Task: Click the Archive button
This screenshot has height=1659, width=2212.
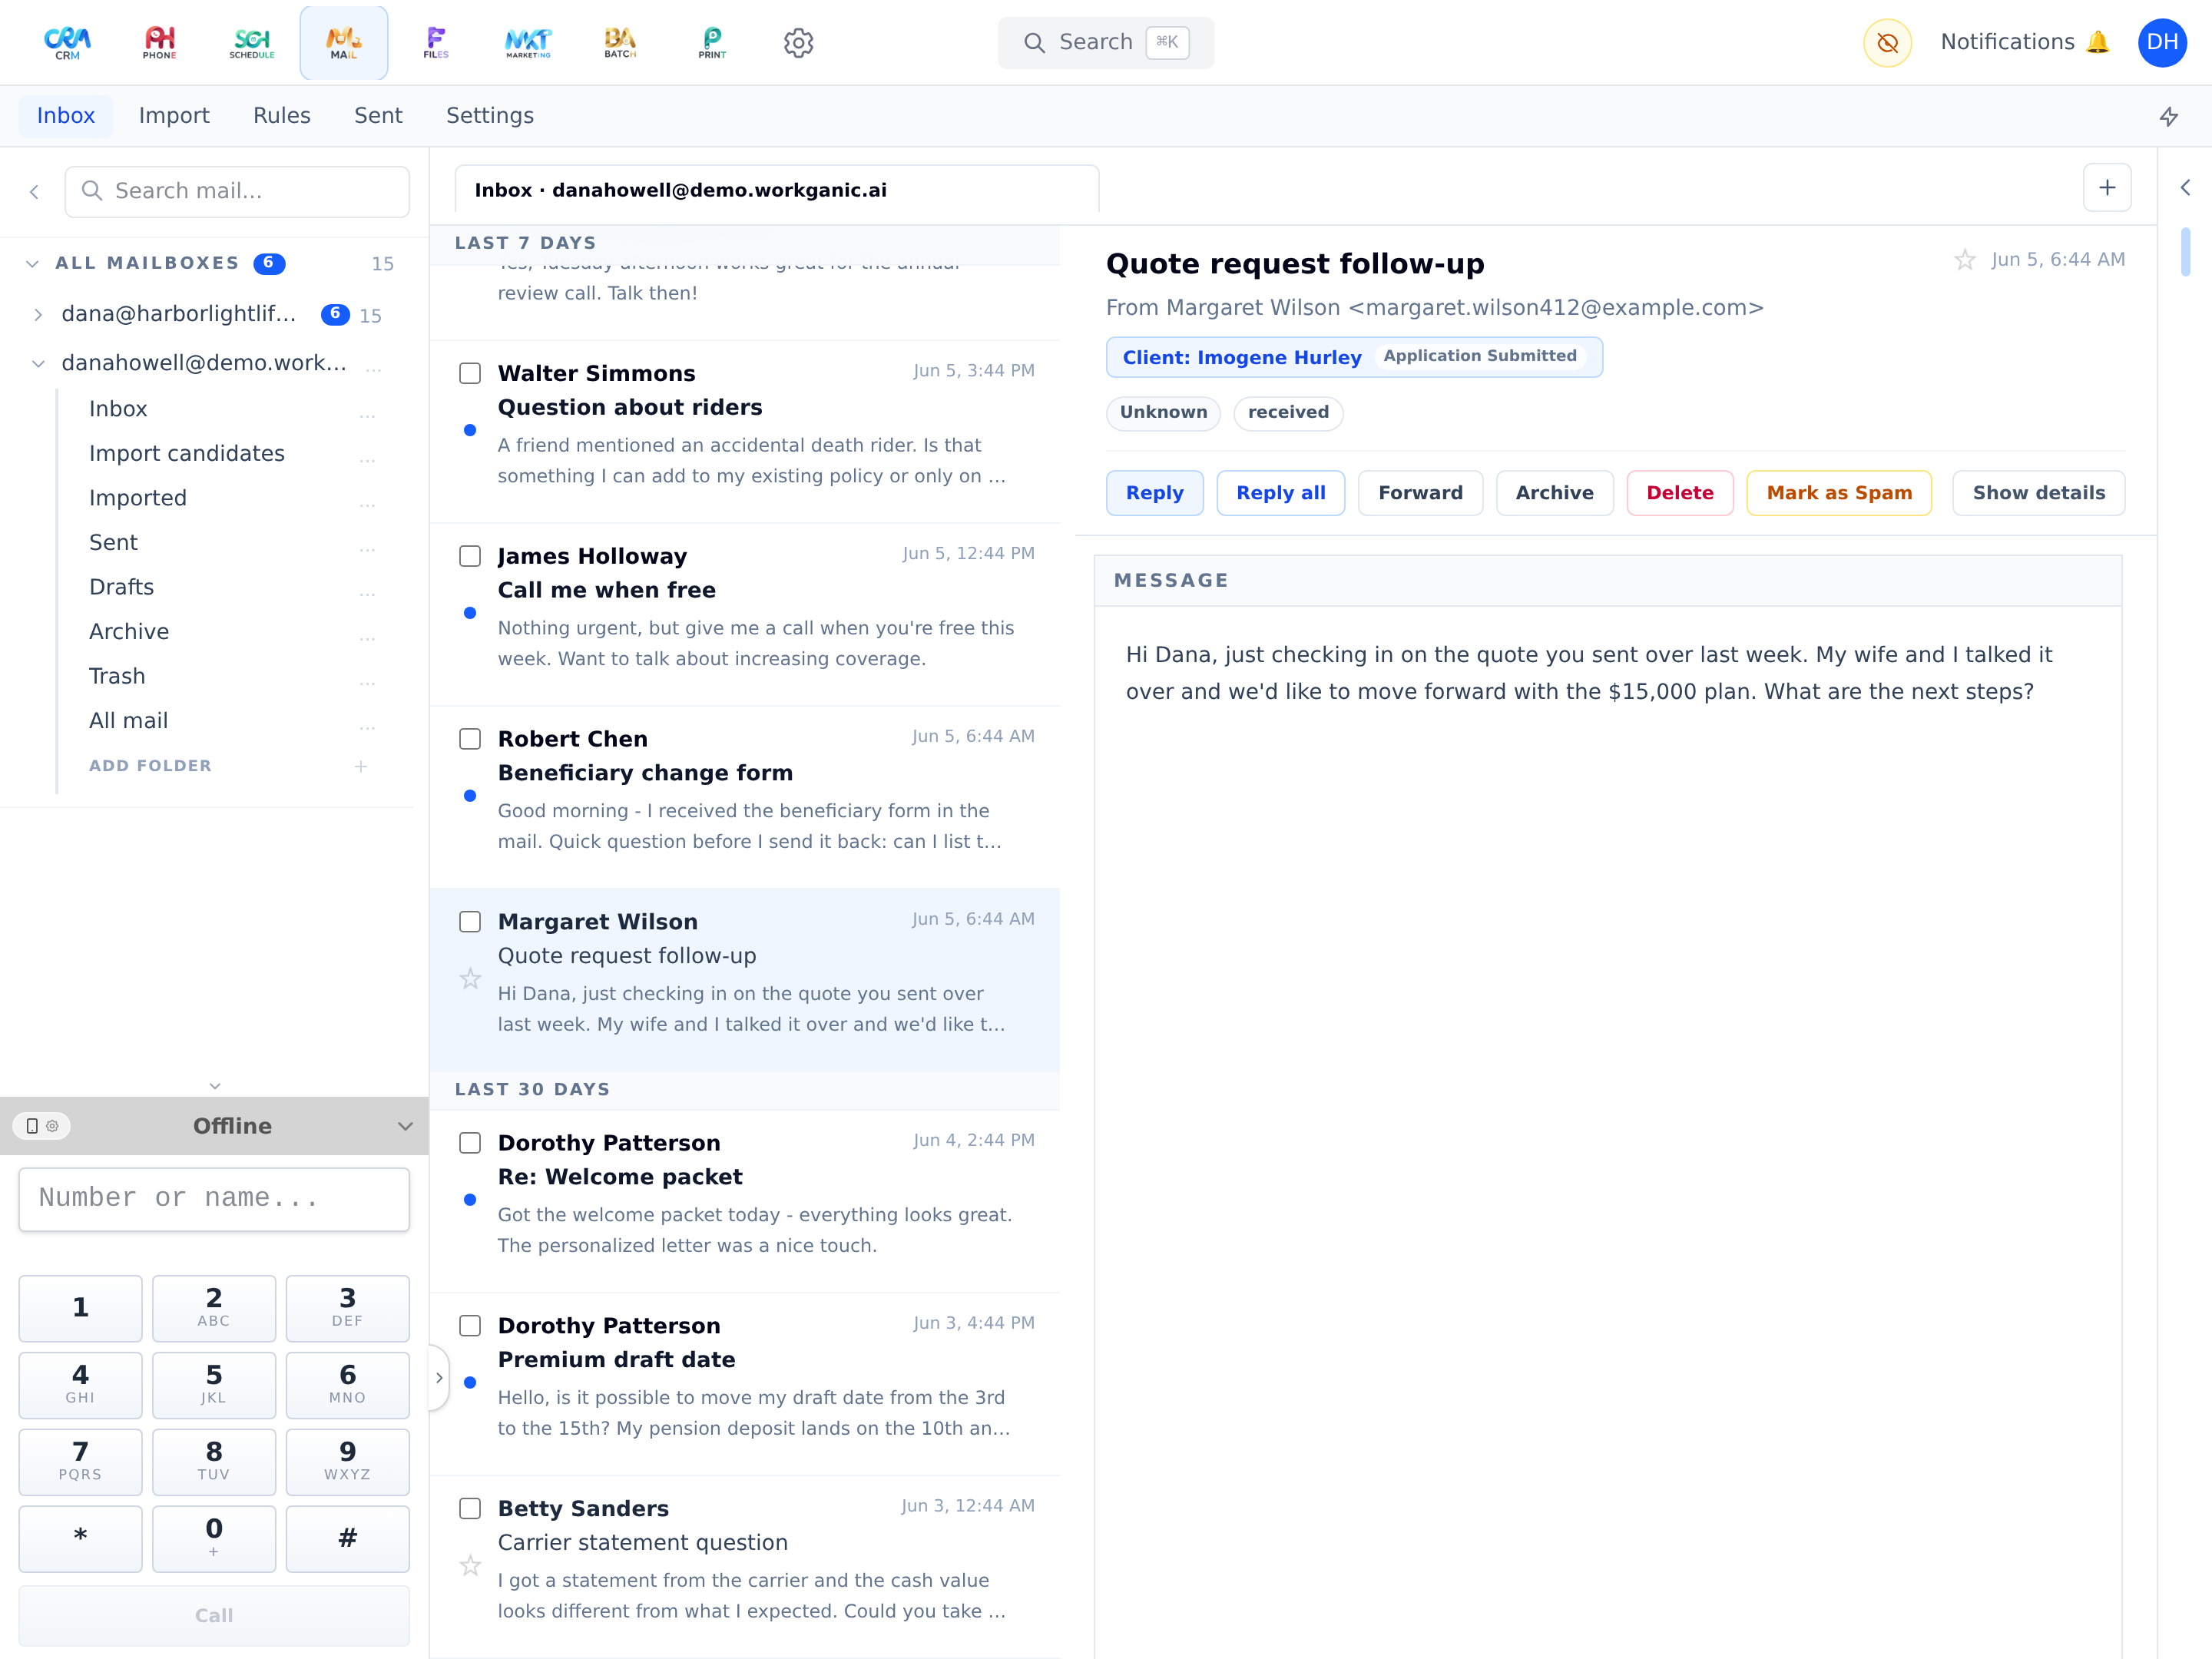Action: pyautogui.click(x=1554, y=493)
